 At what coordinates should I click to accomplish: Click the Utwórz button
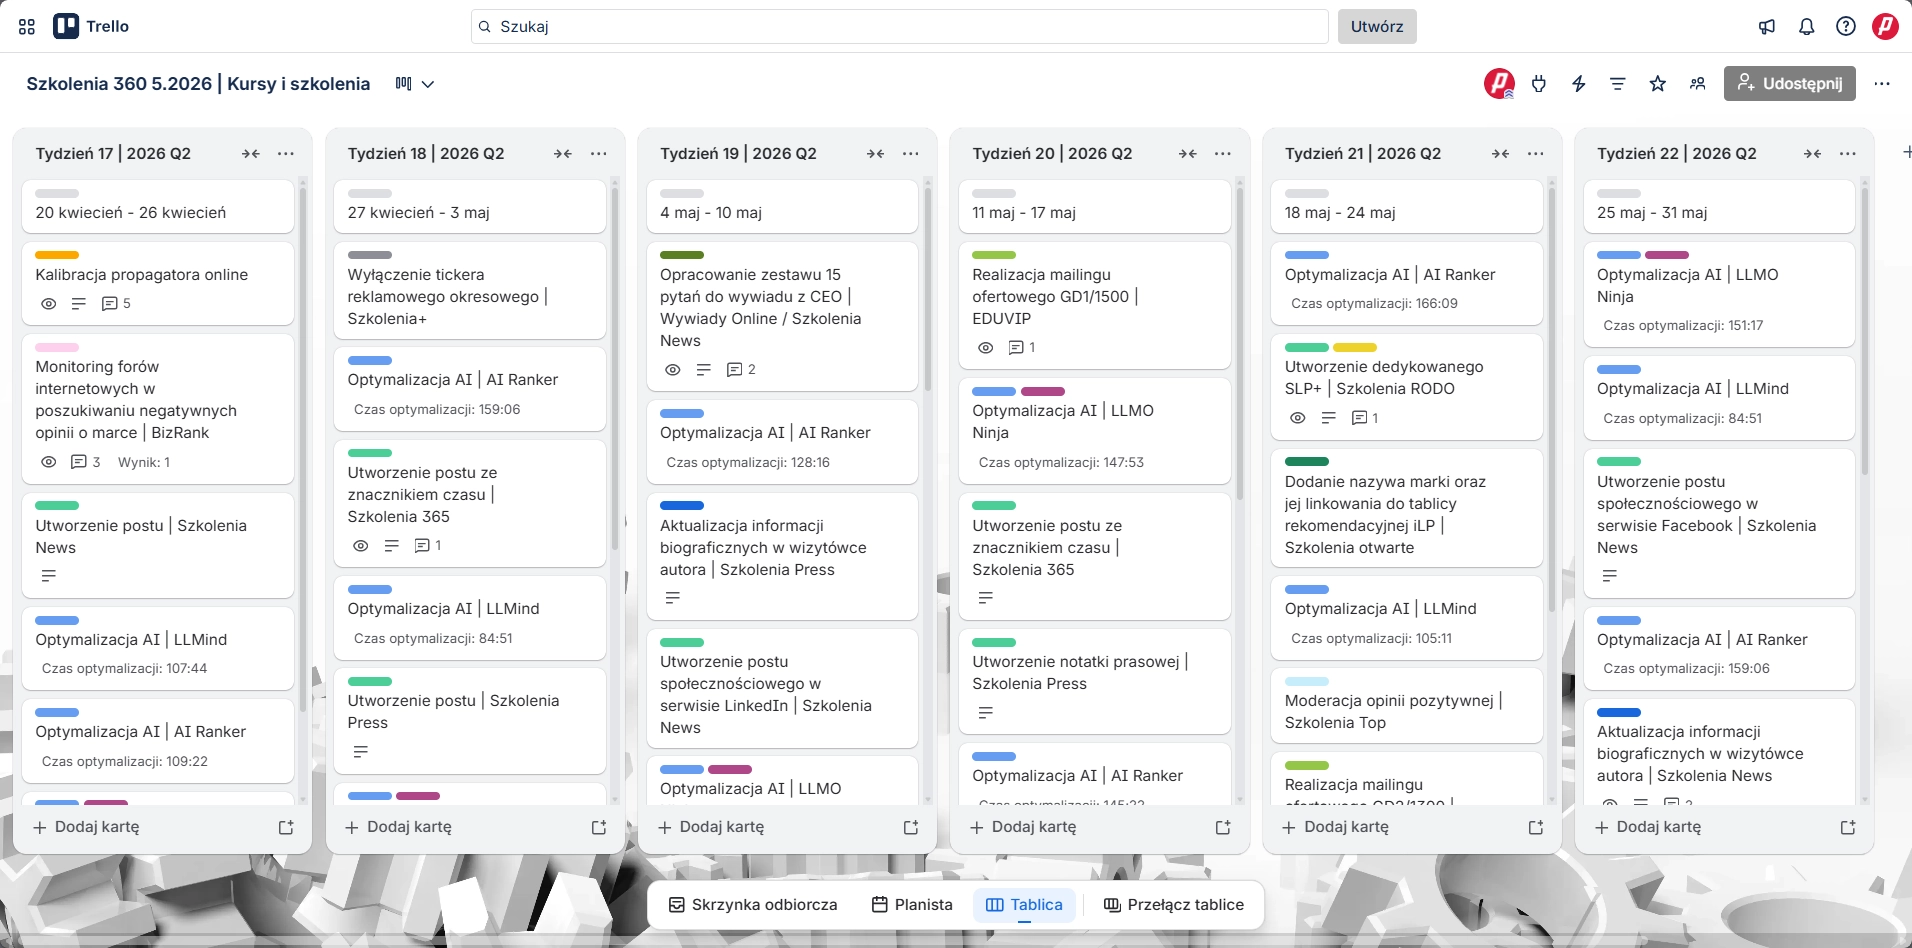pyautogui.click(x=1377, y=27)
